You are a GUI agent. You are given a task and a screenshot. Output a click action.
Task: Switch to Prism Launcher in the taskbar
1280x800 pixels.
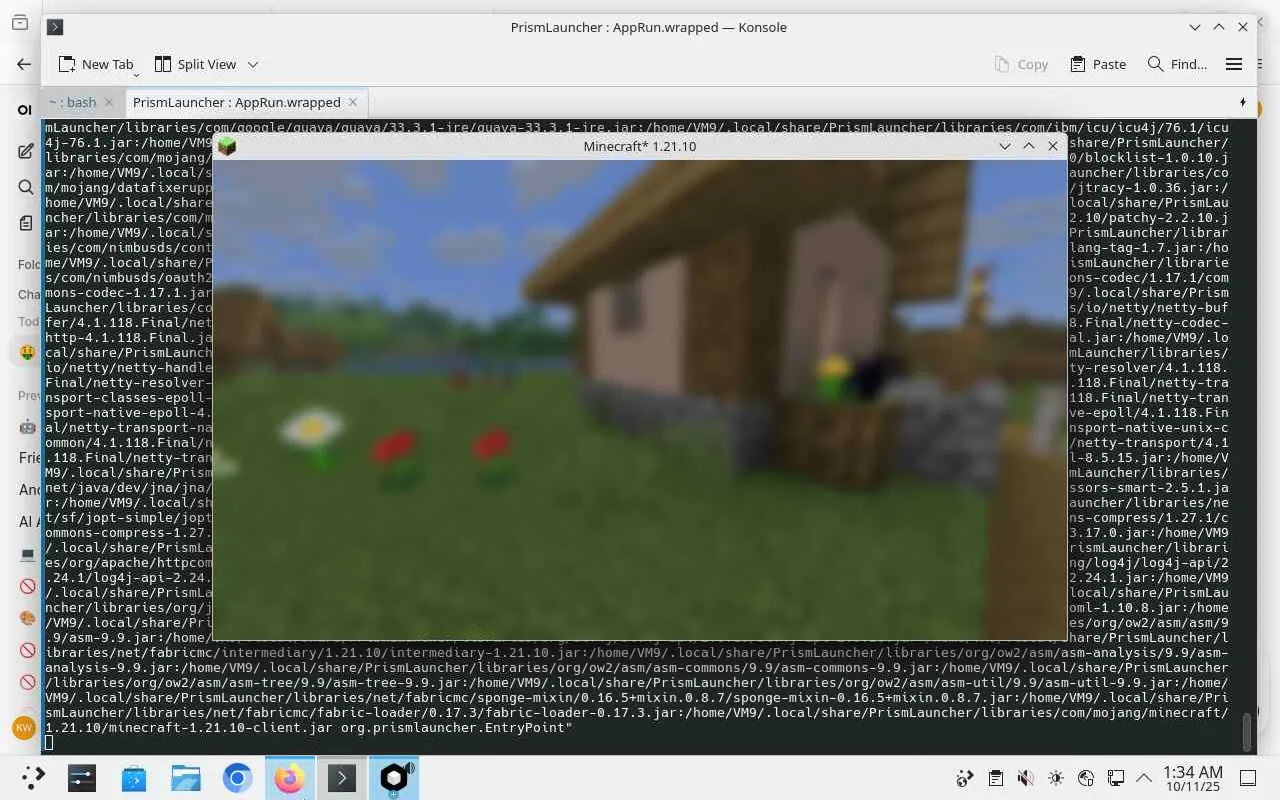tap(393, 778)
